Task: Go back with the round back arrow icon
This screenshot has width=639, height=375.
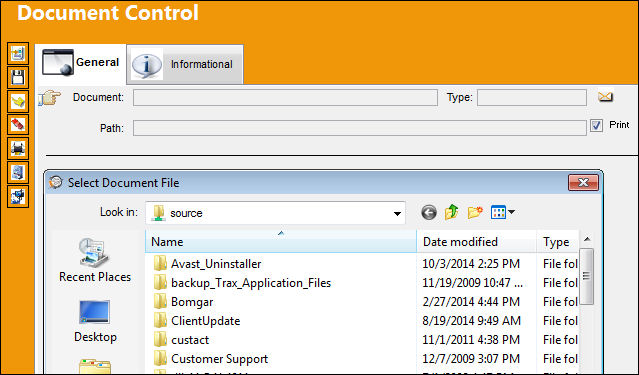Action: (429, 212)
